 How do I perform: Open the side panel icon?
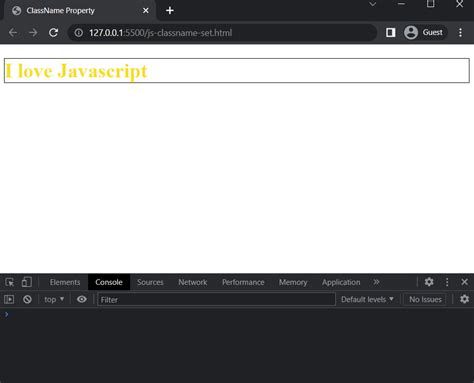tap(390, 32)
